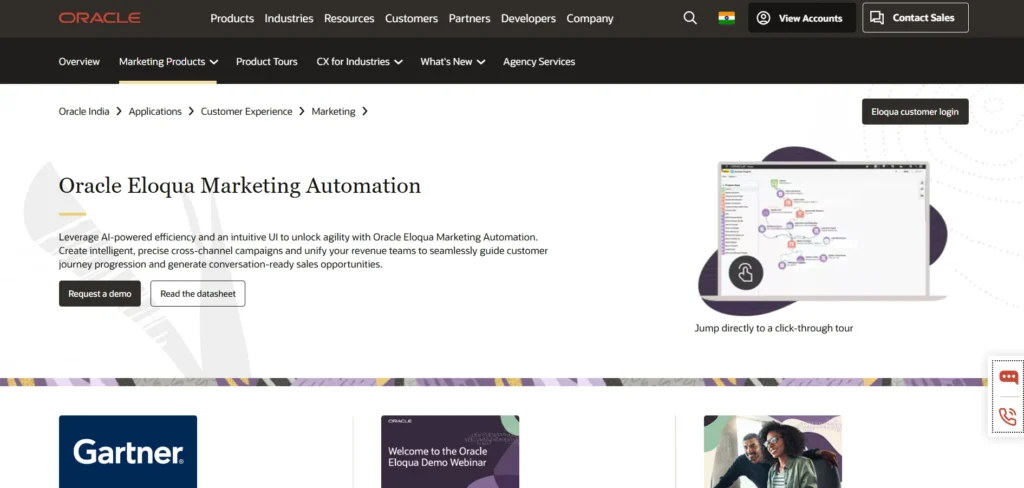Select the India flag country icon
Image resolution: width=1024 pixels, height=488 pixels.
726,18
